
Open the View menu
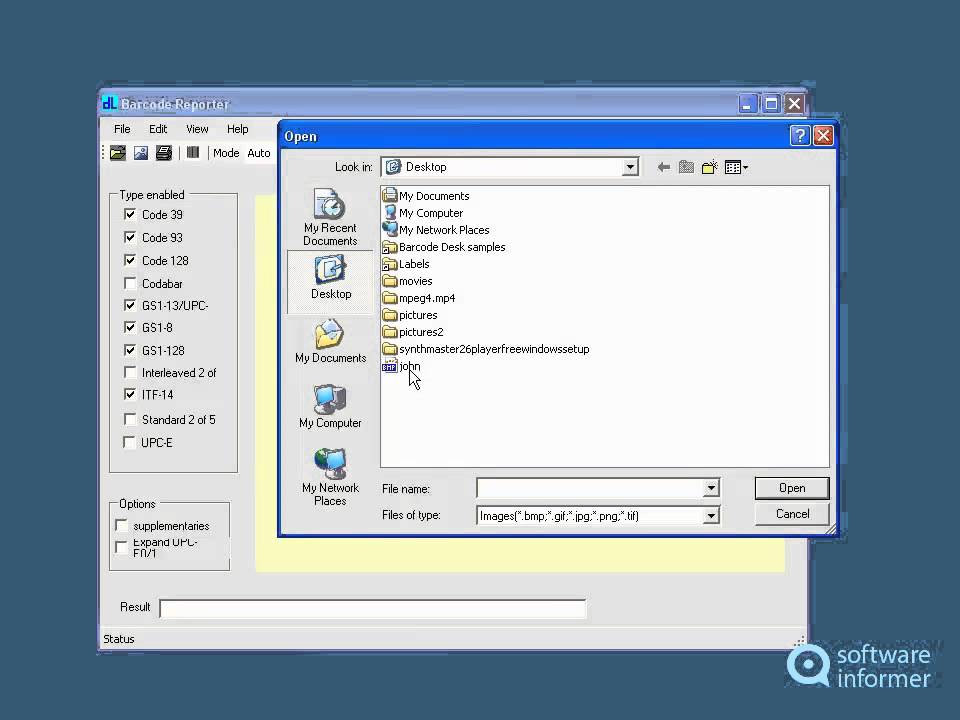point(197,129)
